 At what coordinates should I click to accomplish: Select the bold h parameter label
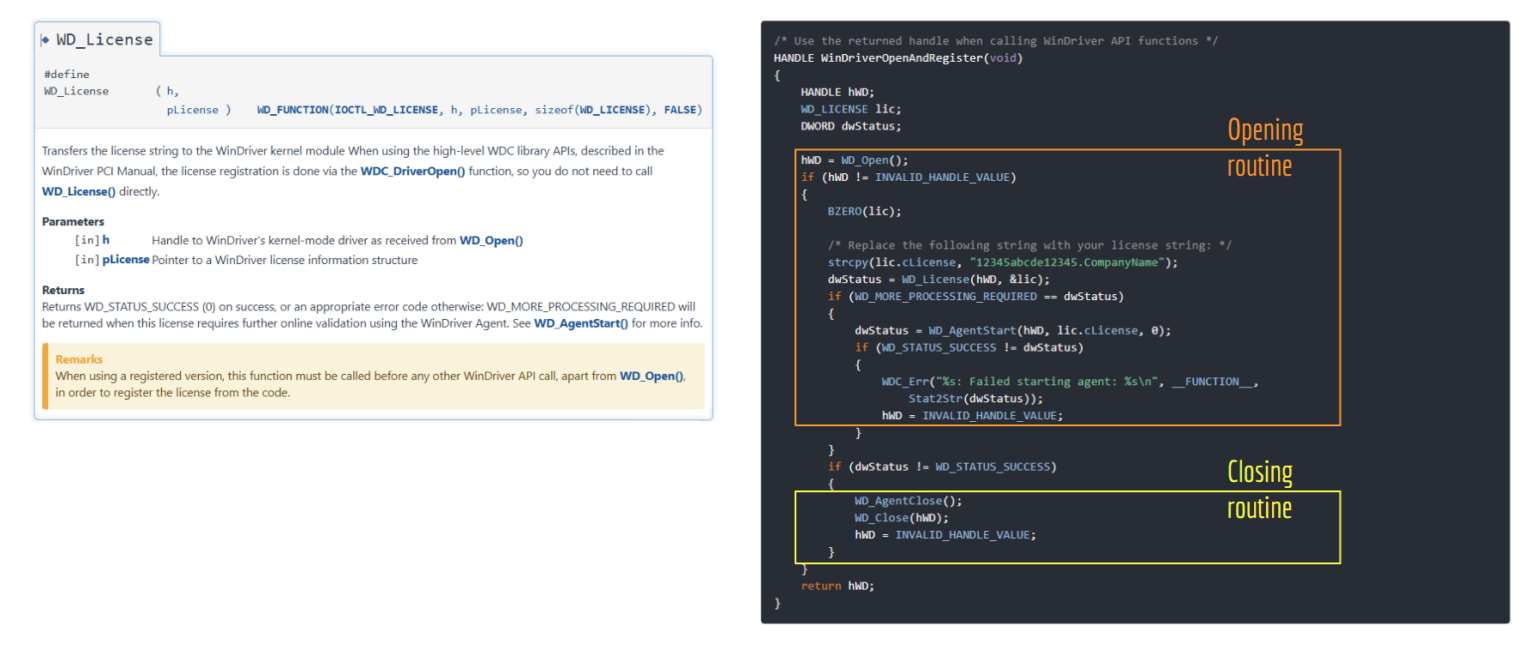pos(106,239)
